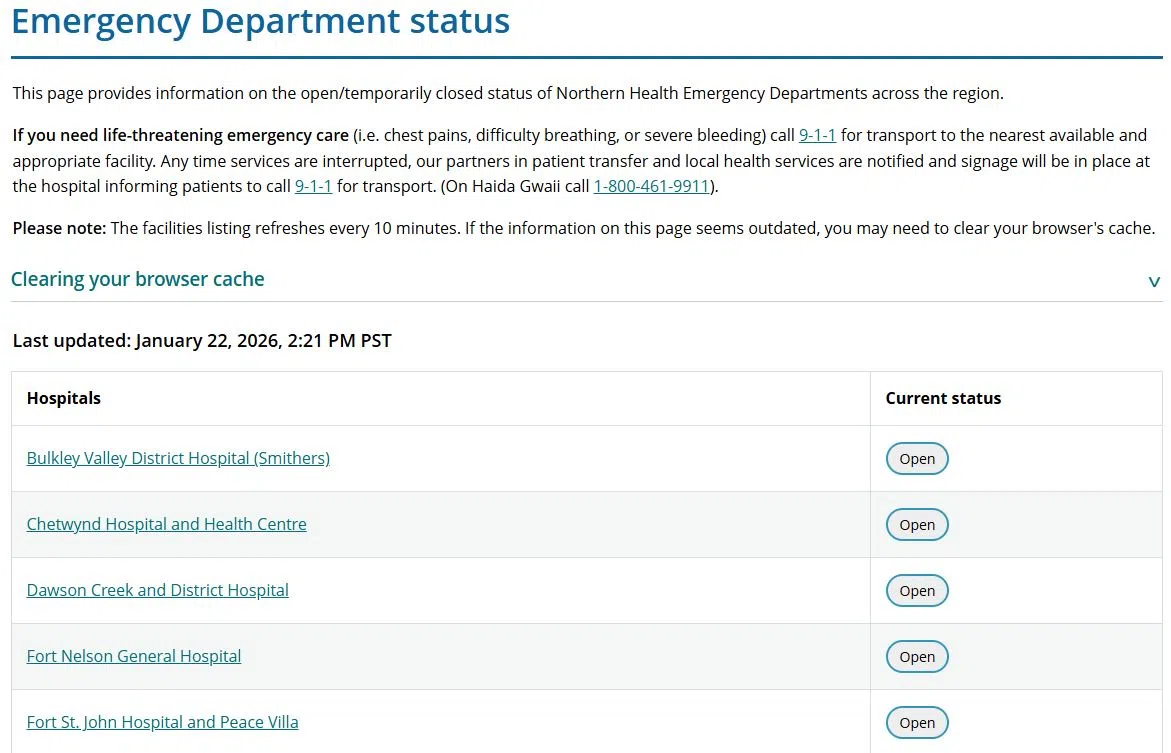Open Fort Nelson General Hospital link
This screenshot has height=753, width=1171.
pos(134,657)
